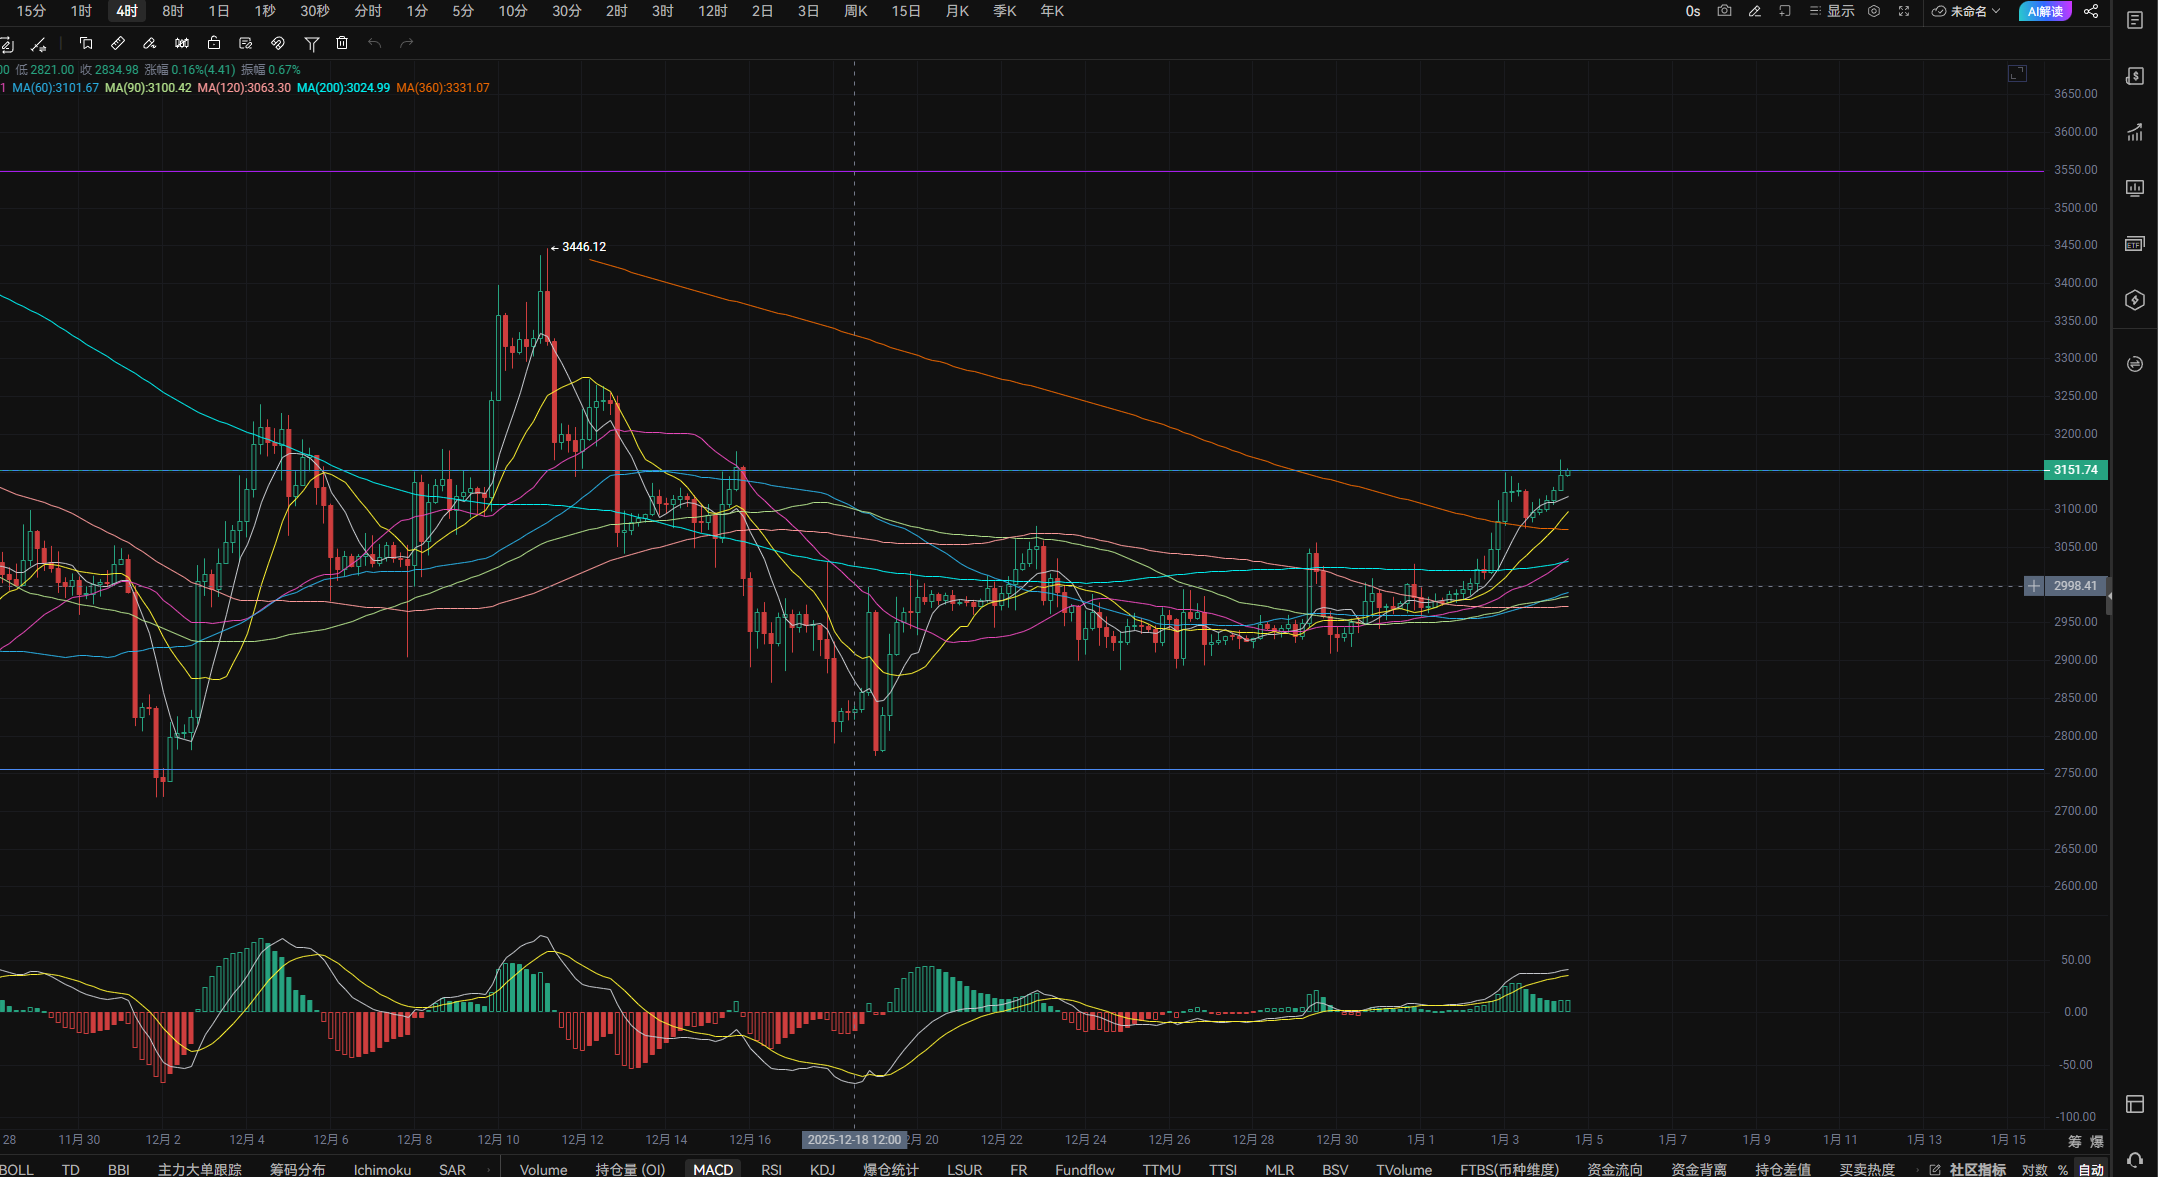Click the screenshot camera icon
Image resolution: width=2158 pixels, height=1177 pixels.
click(1724, 11)
